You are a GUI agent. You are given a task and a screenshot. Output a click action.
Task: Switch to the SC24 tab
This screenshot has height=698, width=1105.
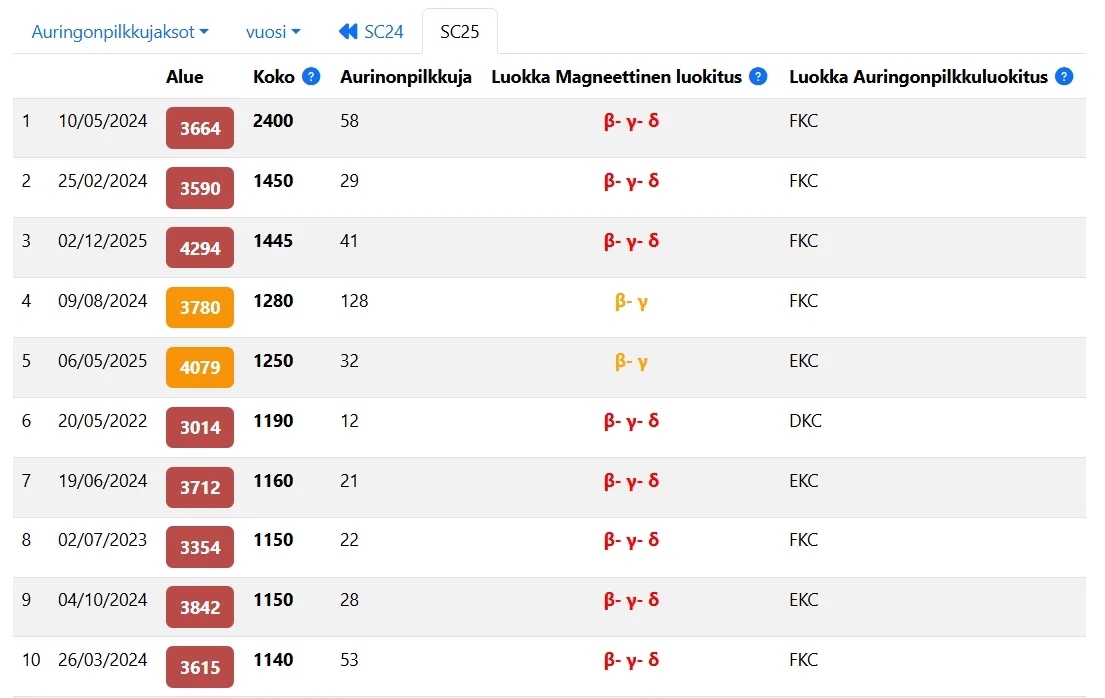tap(372, 32)
